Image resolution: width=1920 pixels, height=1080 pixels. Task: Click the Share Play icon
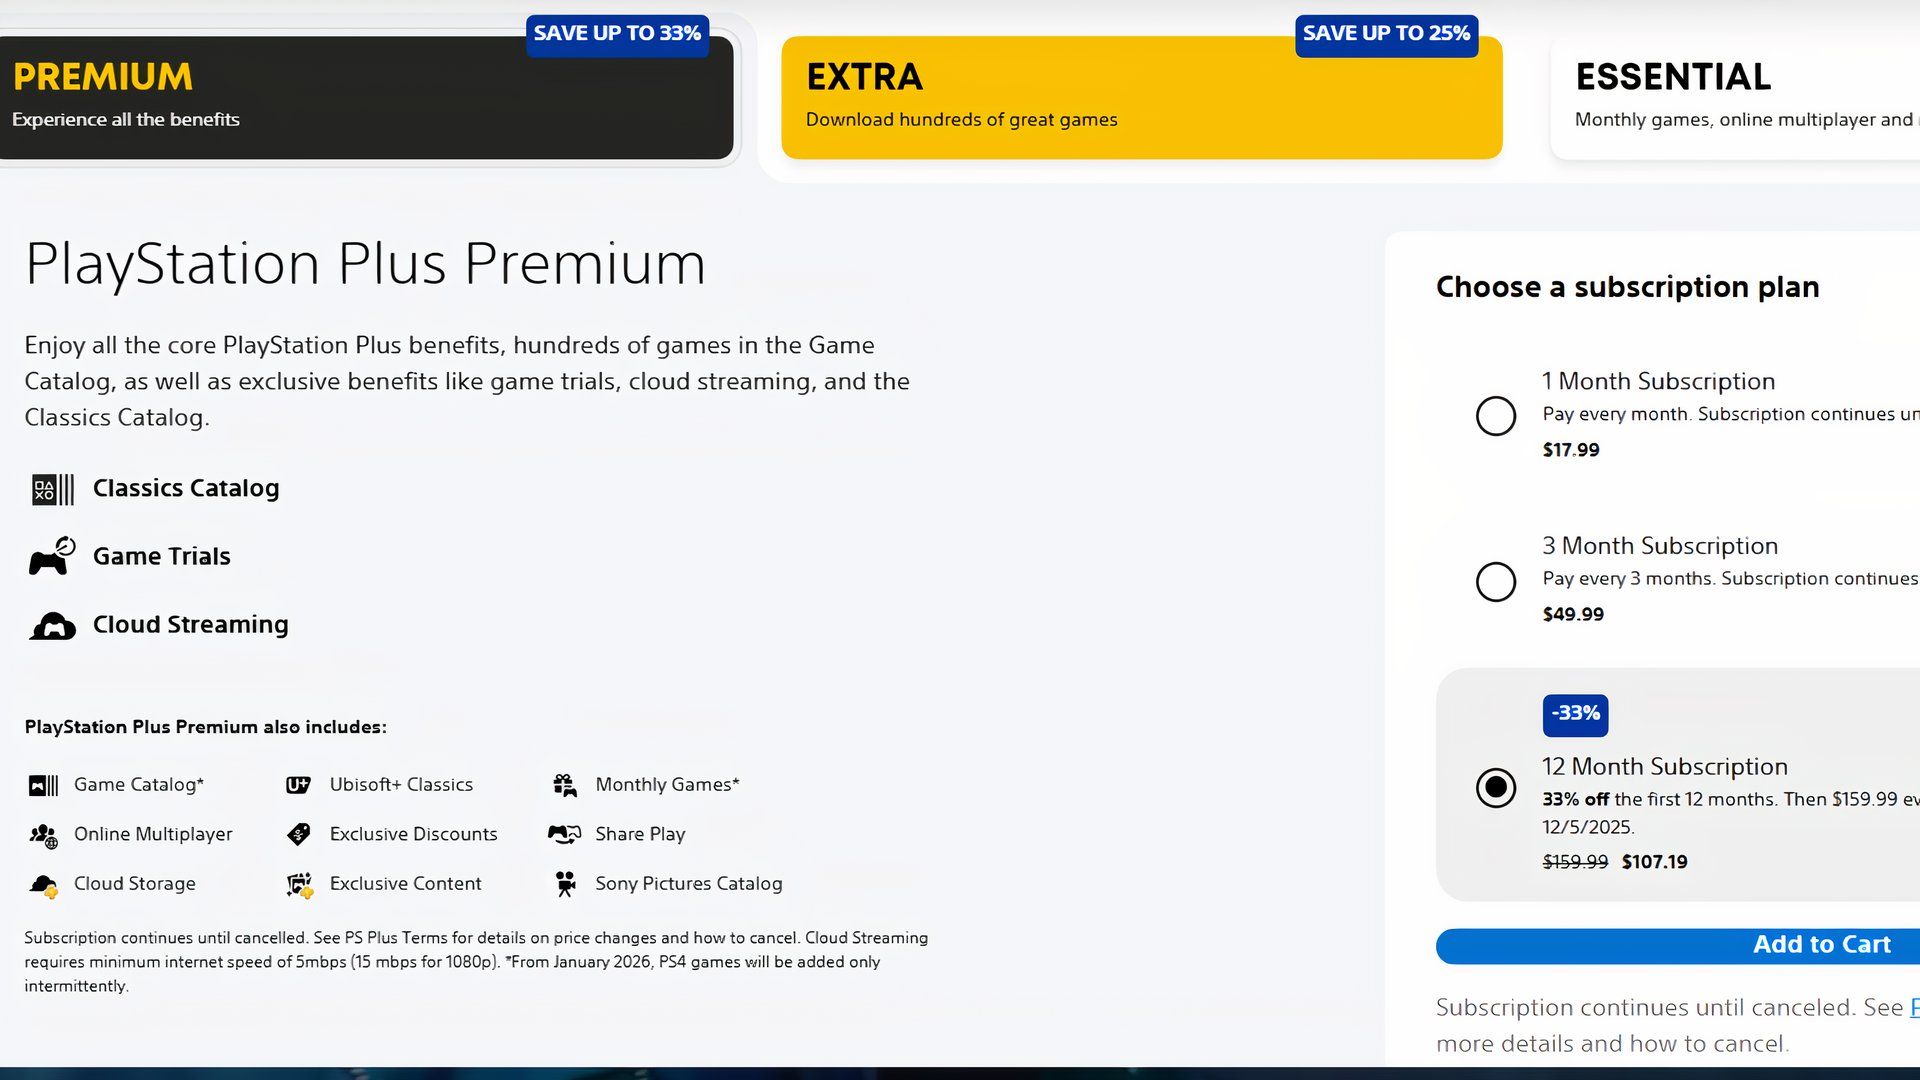click(x=564, y=834)
